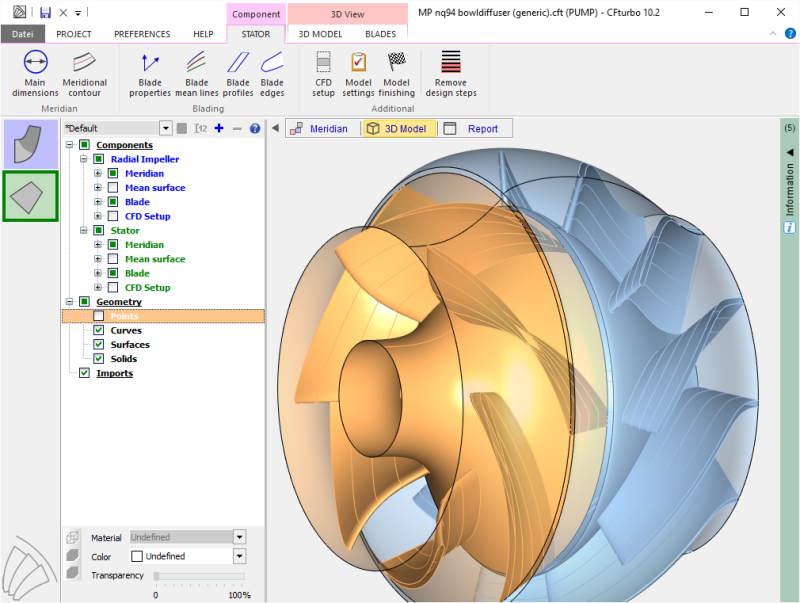Expand the Information side panel

coord(790,152)
